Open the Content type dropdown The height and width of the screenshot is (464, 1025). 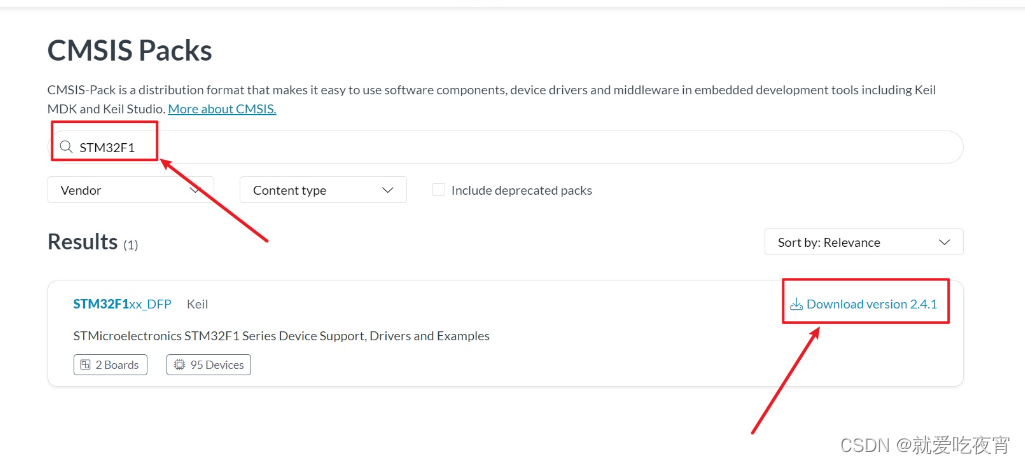click(323, 190)
